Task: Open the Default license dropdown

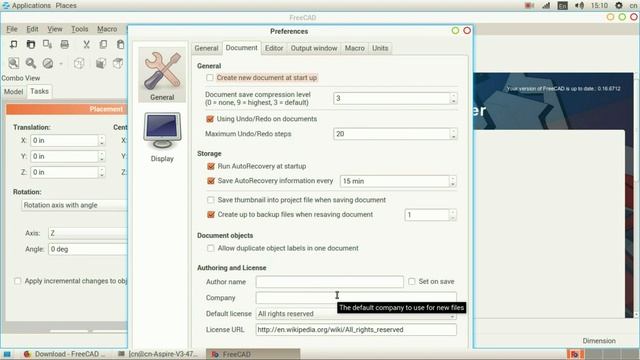Action: 356,313
